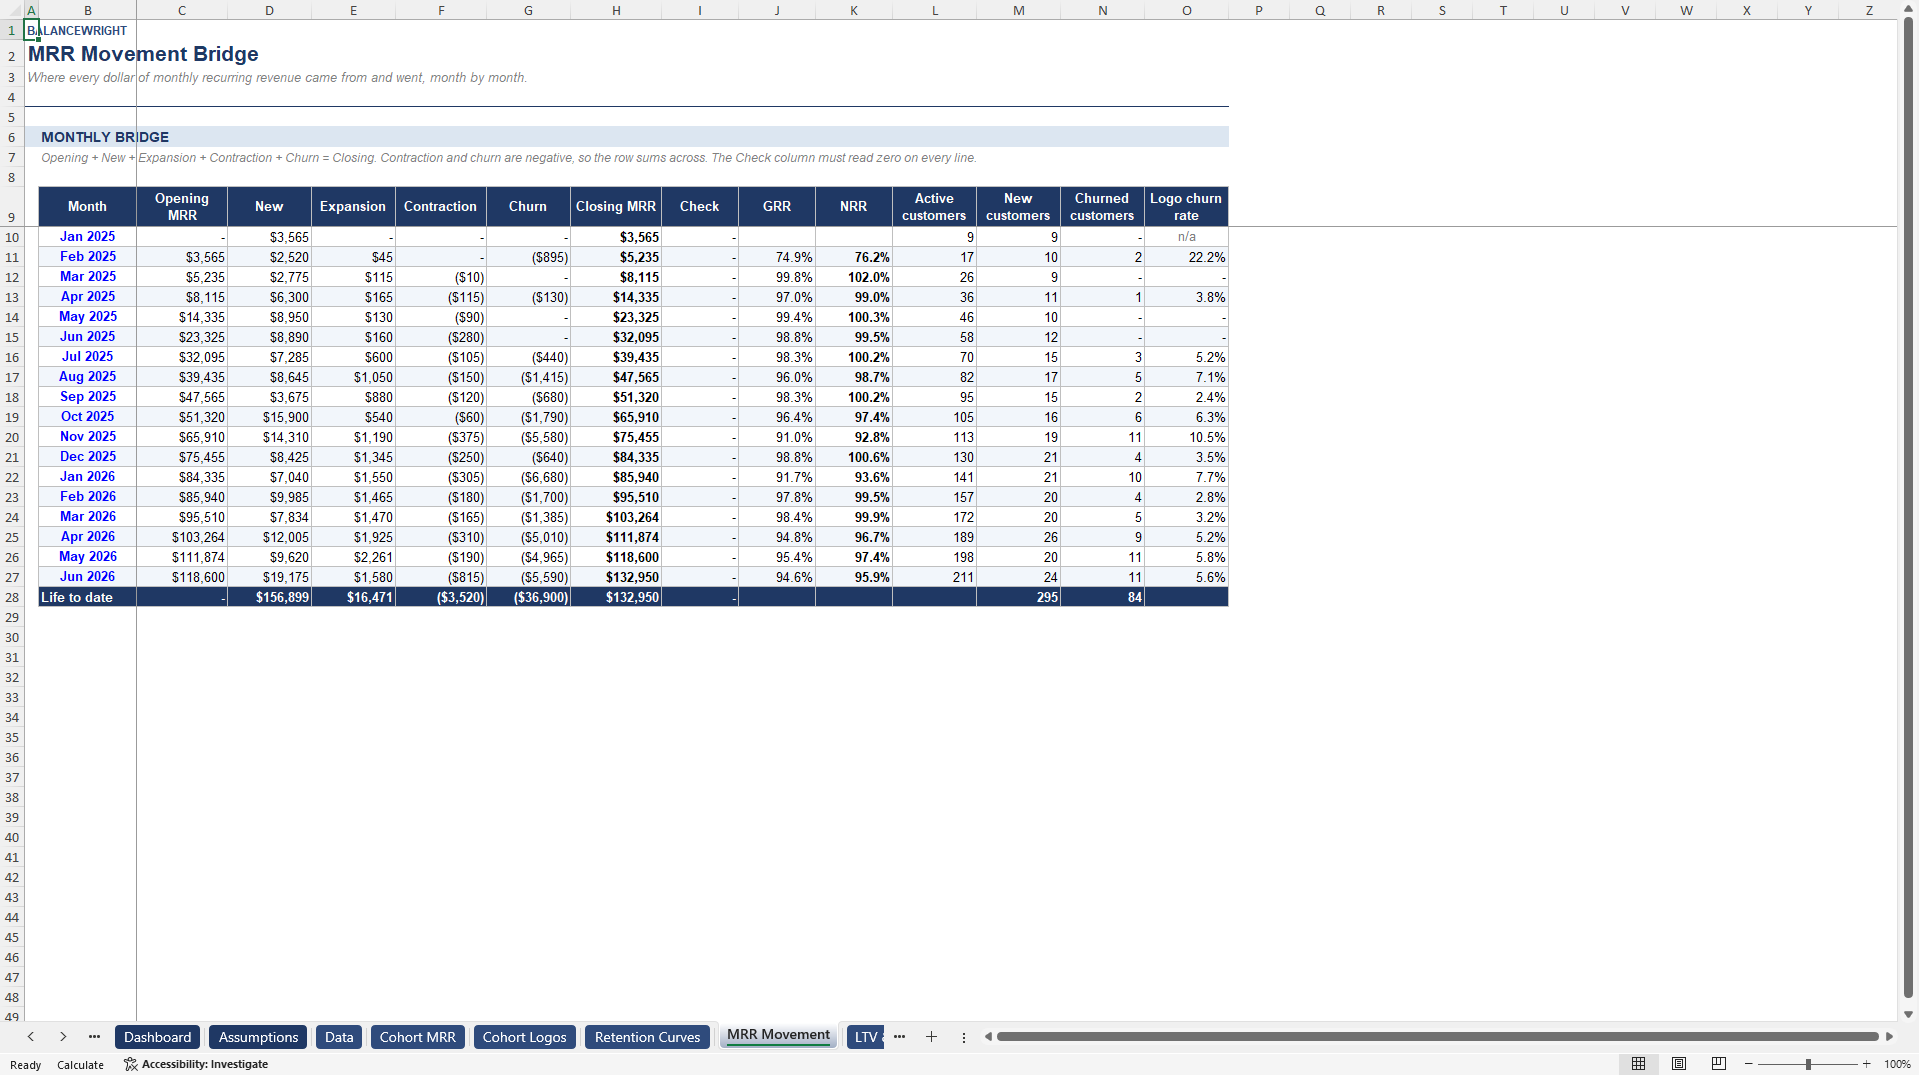This screenshot has width=1919, height=1075.
Task: Go to the previous sheet tab
Action: [31, 1037]
